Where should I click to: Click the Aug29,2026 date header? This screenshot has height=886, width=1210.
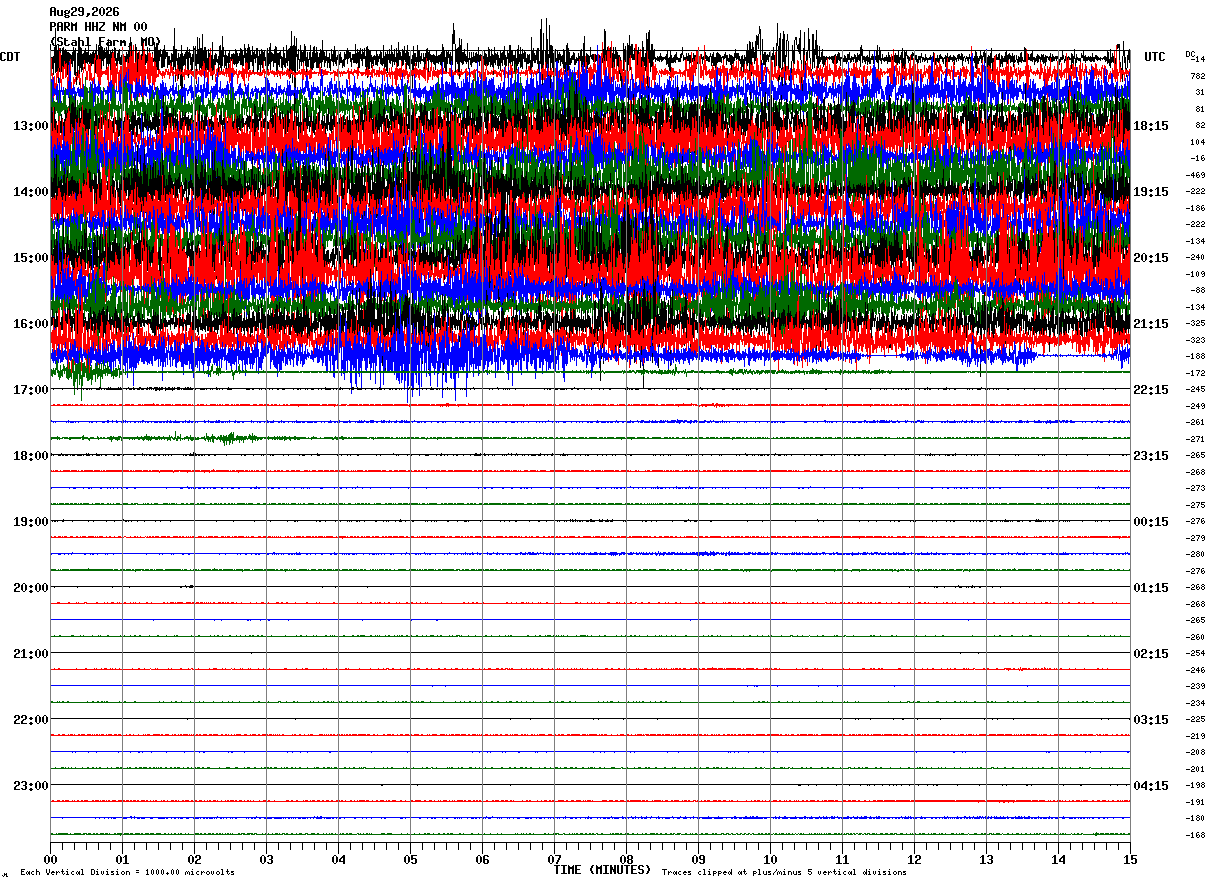click(84, 12)
